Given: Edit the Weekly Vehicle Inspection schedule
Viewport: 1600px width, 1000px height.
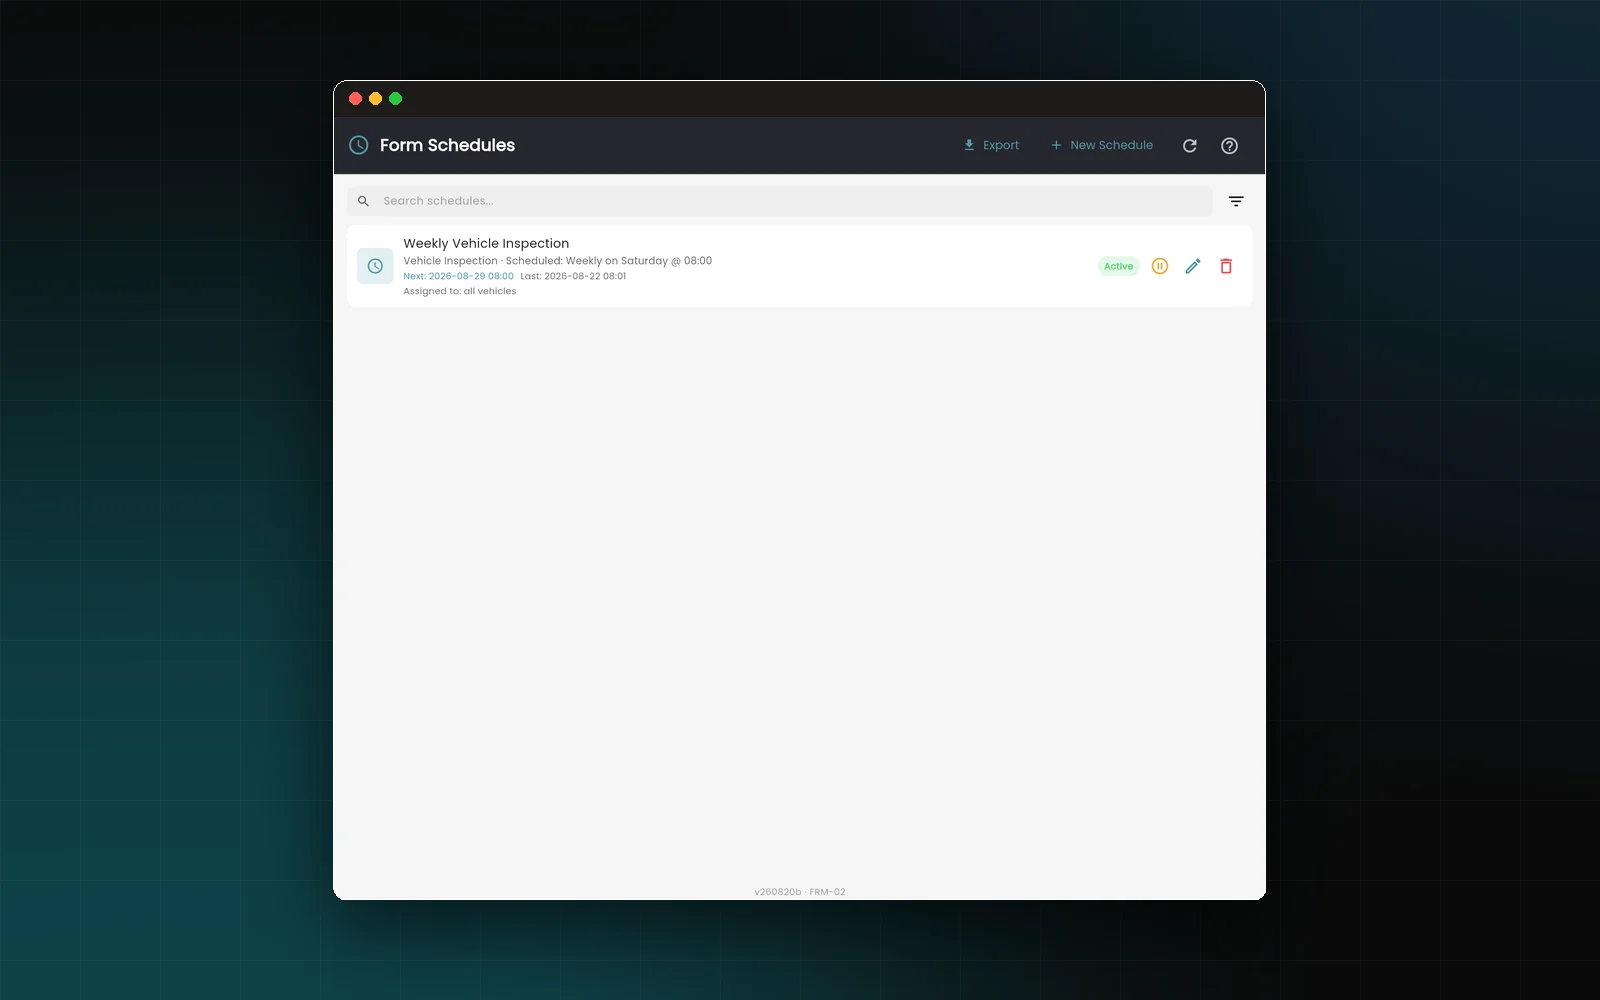Looking at the screenshot, I should tap(1192, 266).
